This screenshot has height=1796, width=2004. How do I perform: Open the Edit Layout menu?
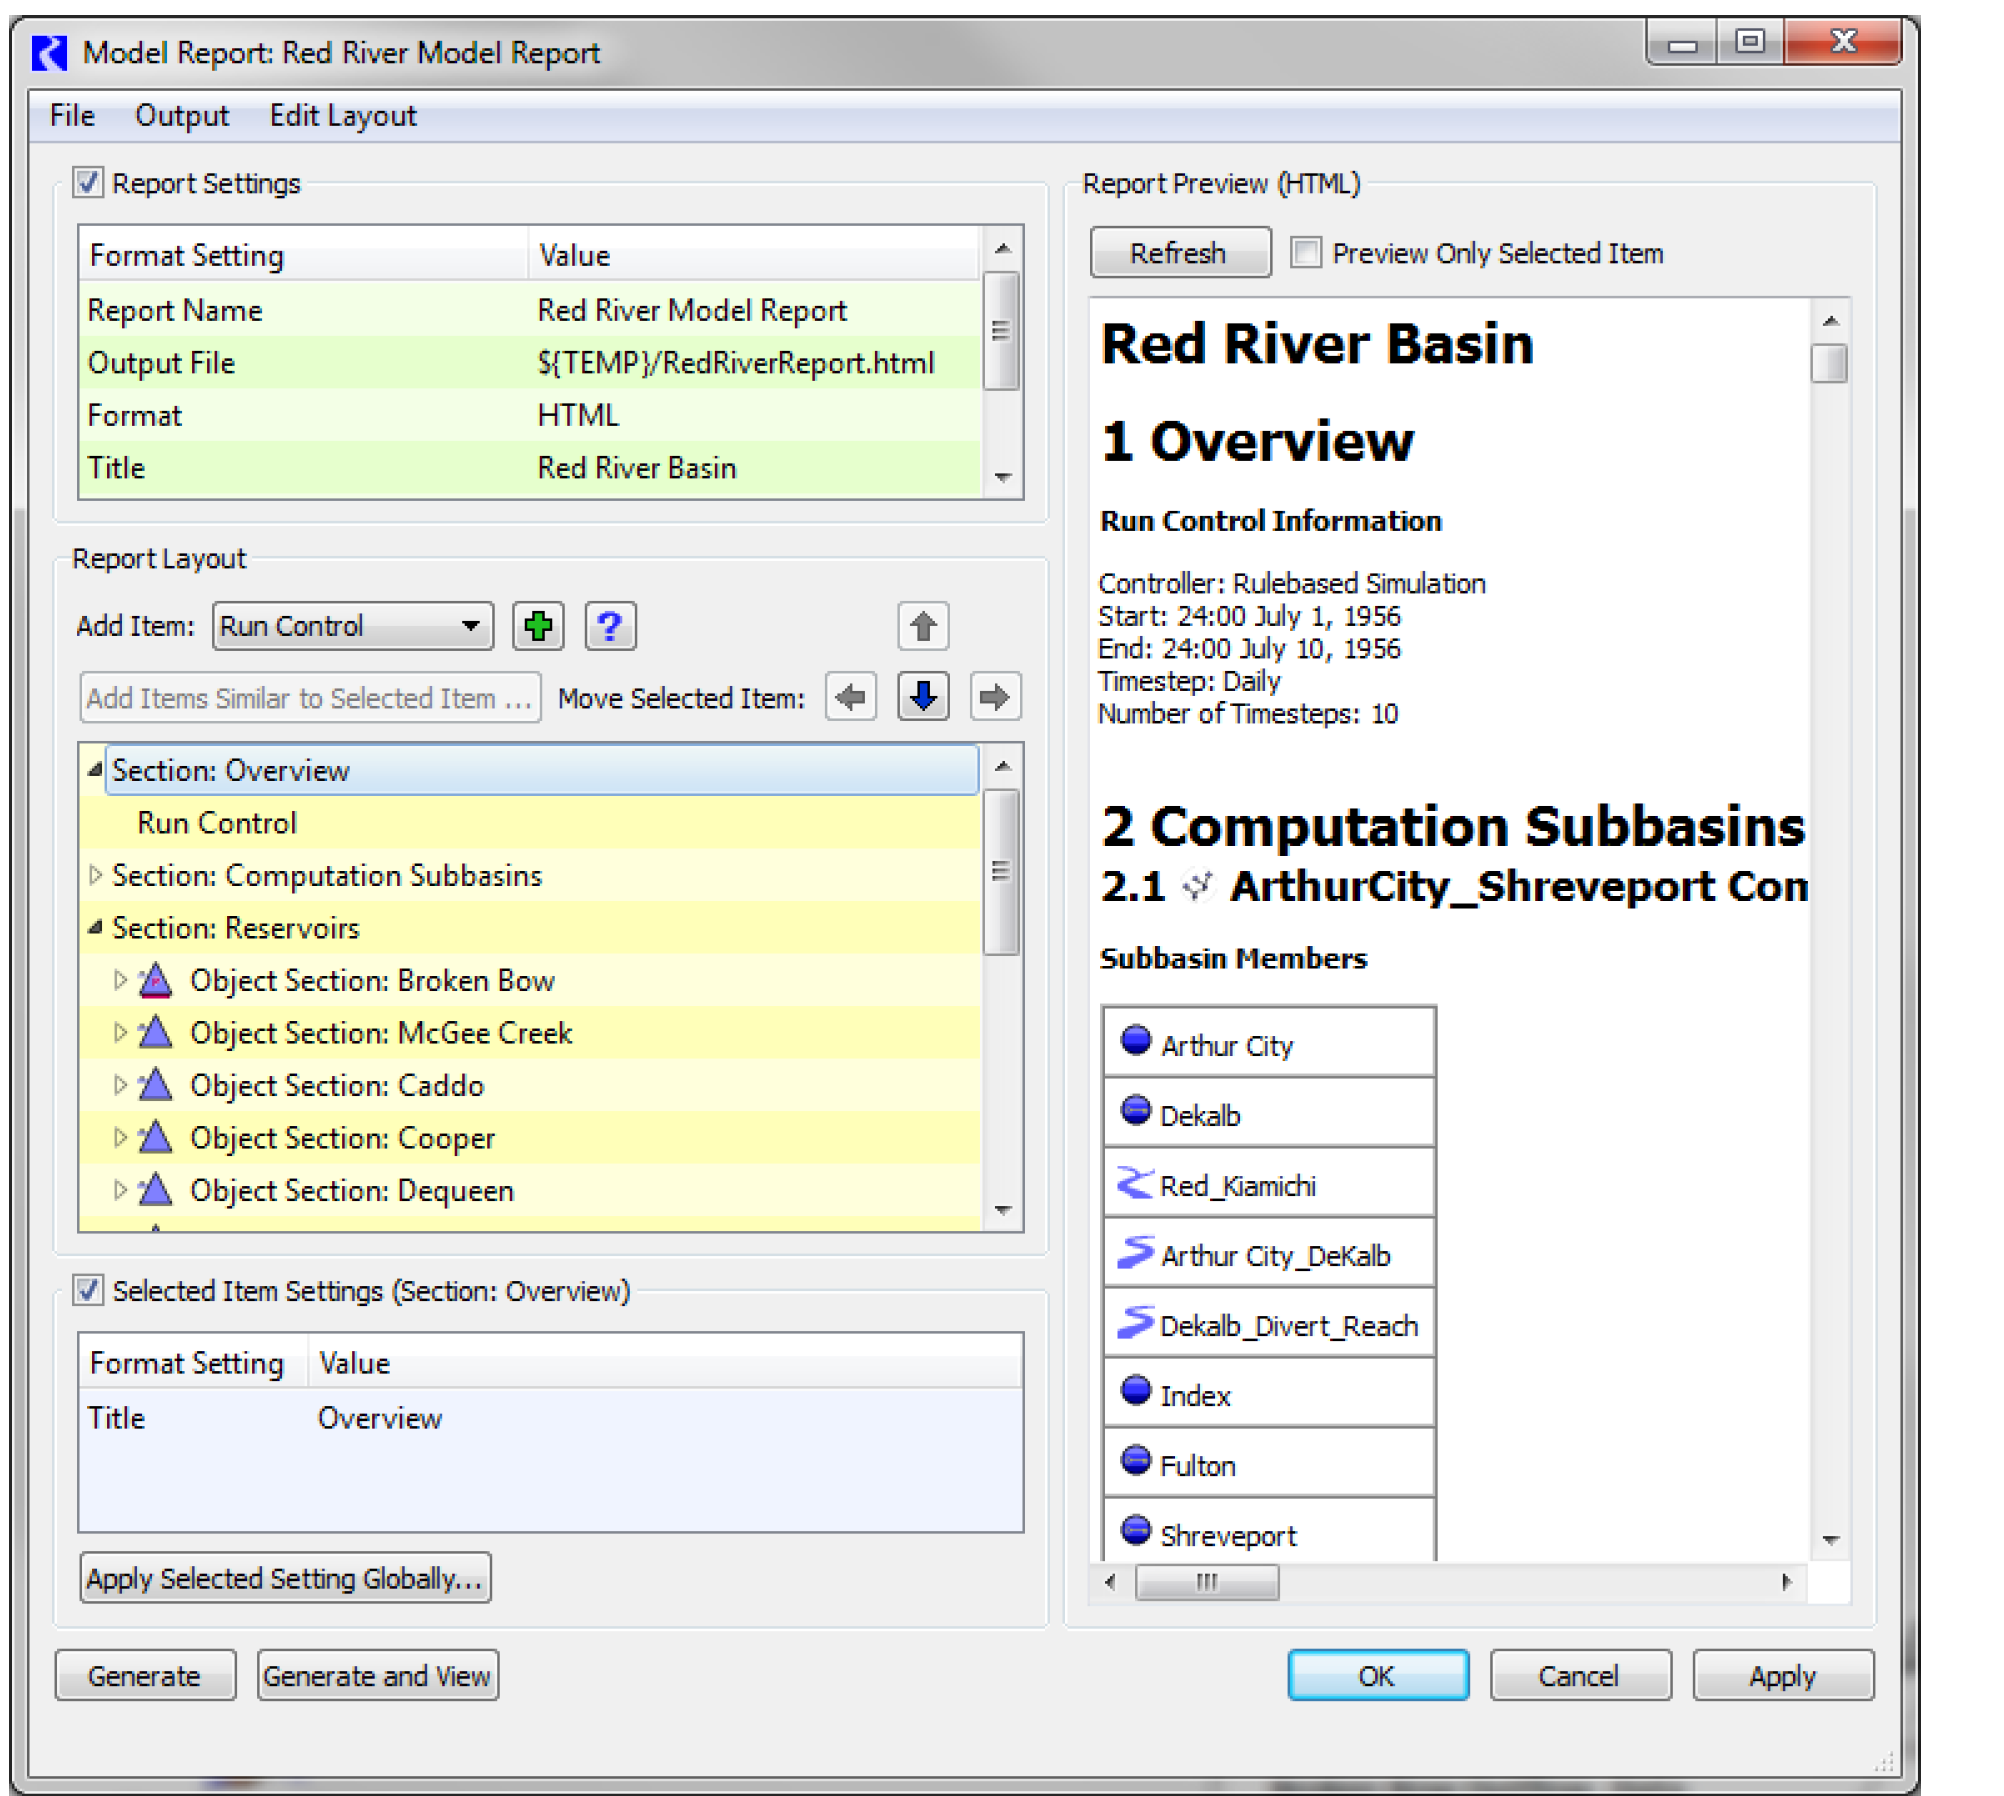pyautogui.click(x=342, y=116)
